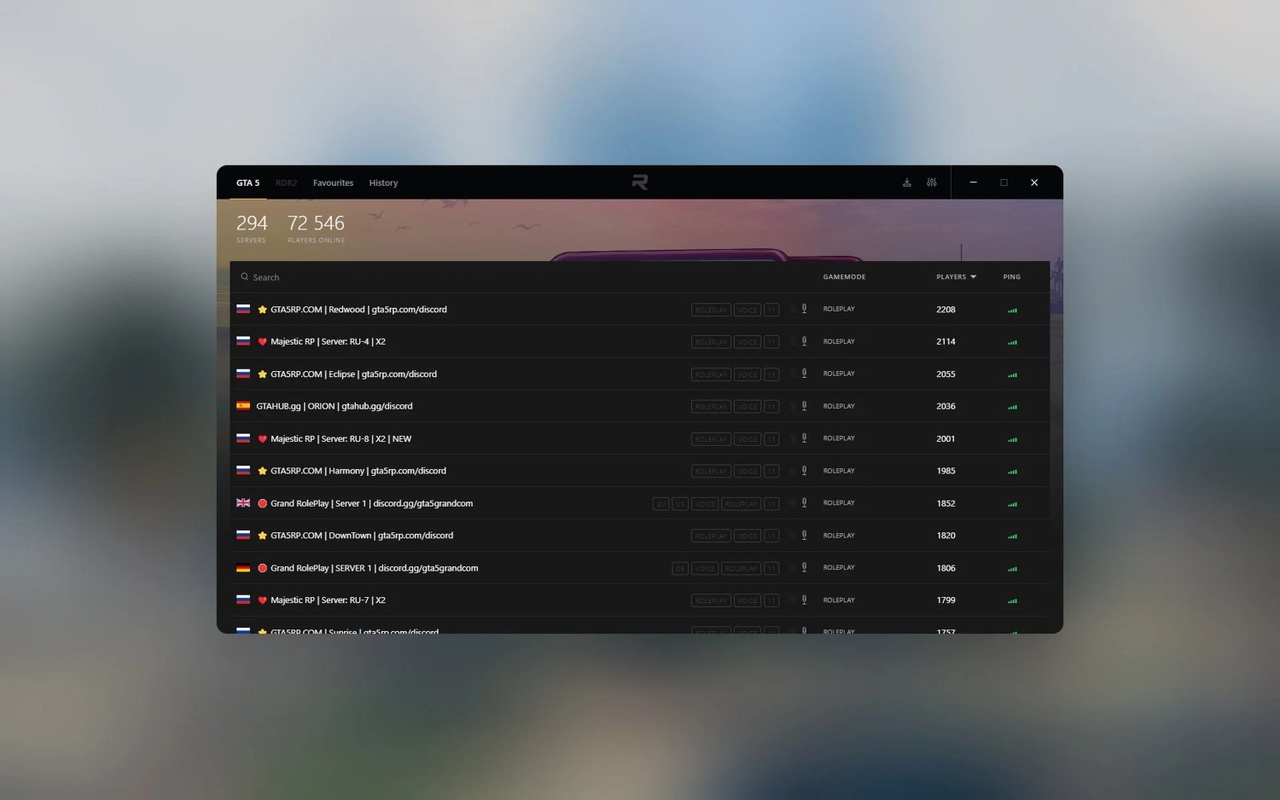Click the RAGE R logo in title bar
Screen dimensions: 1280x800
click(640, 182)
